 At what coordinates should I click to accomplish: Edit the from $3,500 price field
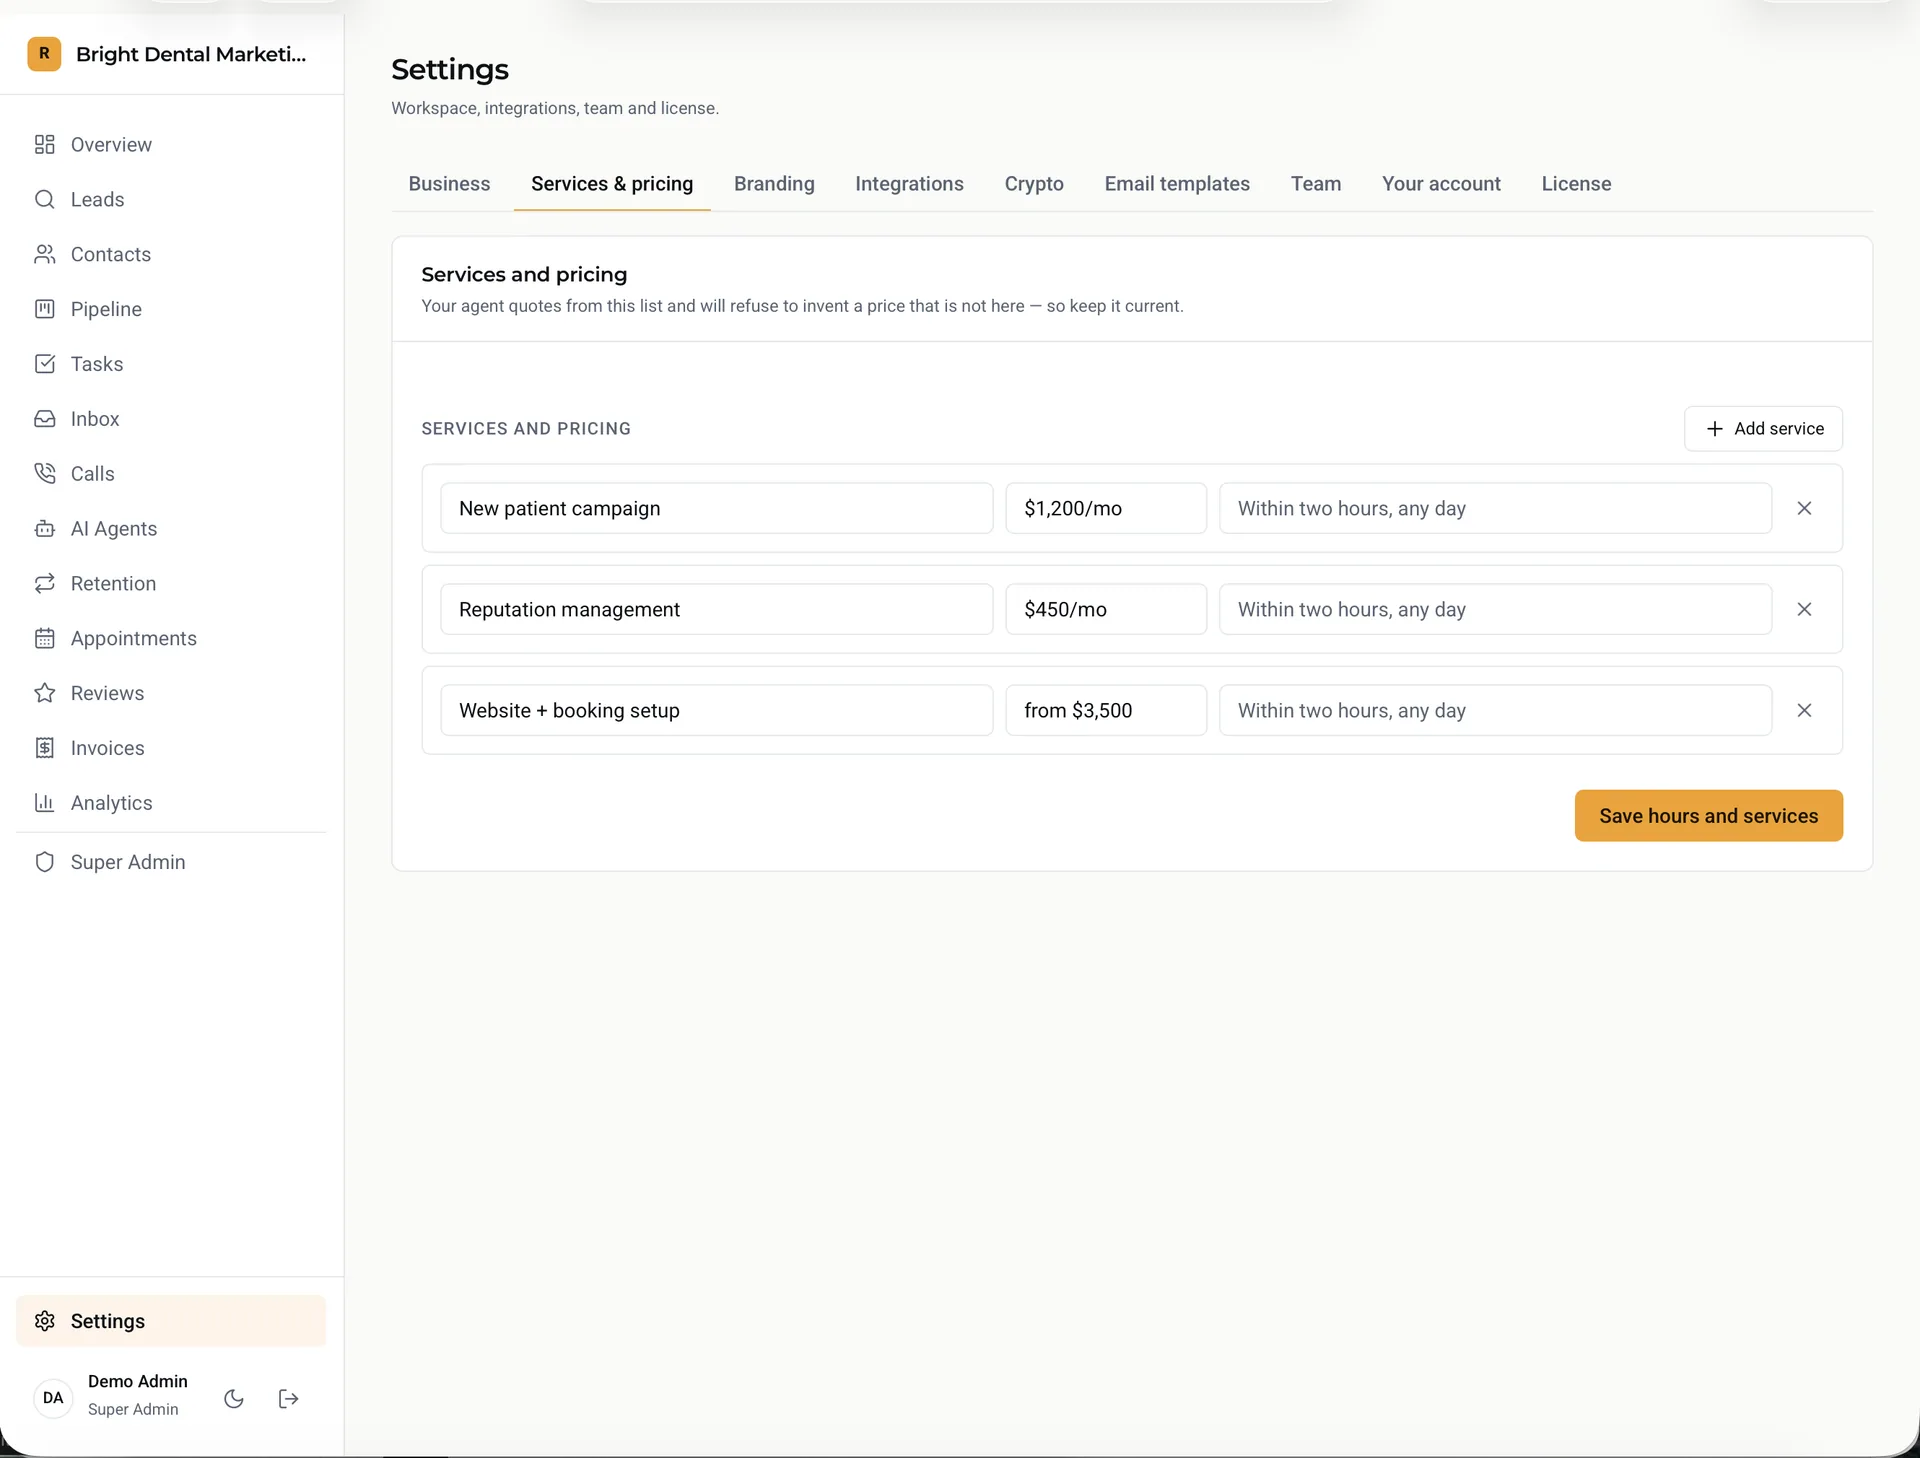(1106, 710)
